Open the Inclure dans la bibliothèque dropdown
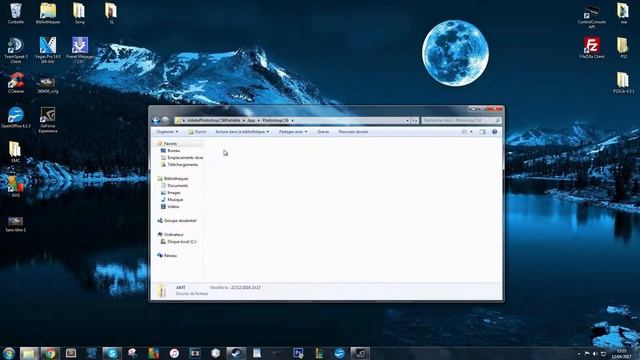 242,132
